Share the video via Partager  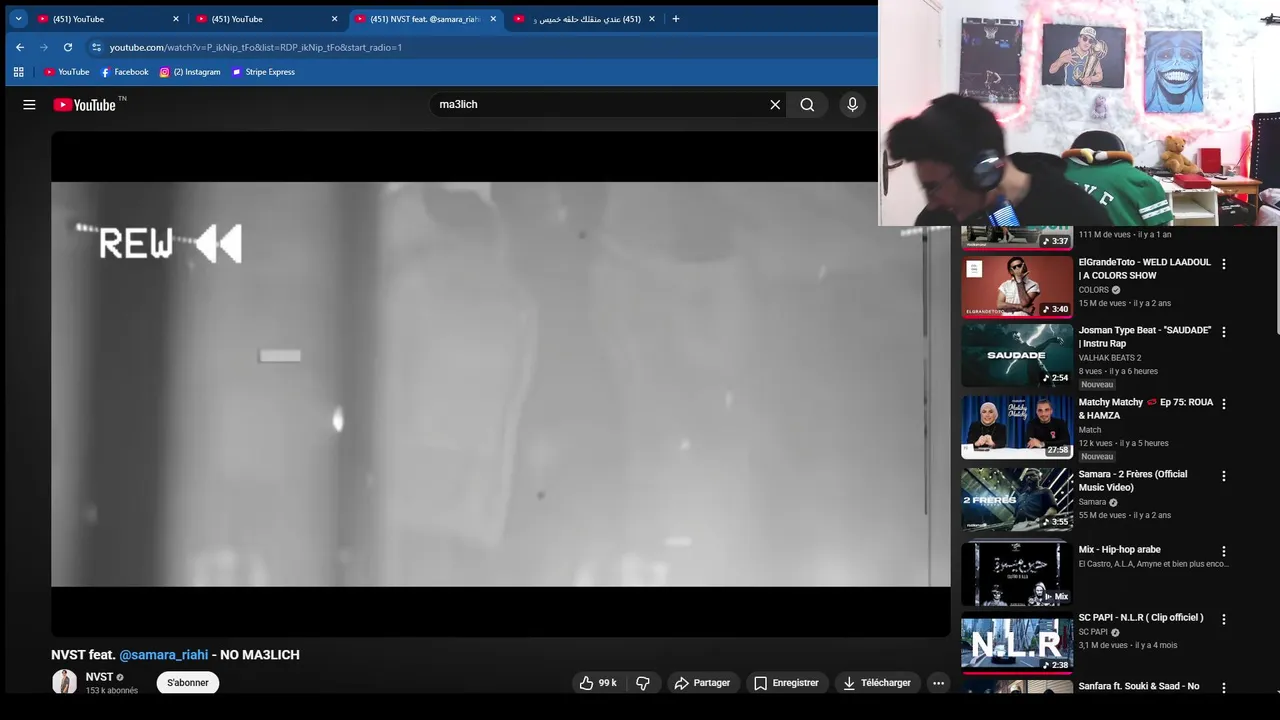click(703, 683)
